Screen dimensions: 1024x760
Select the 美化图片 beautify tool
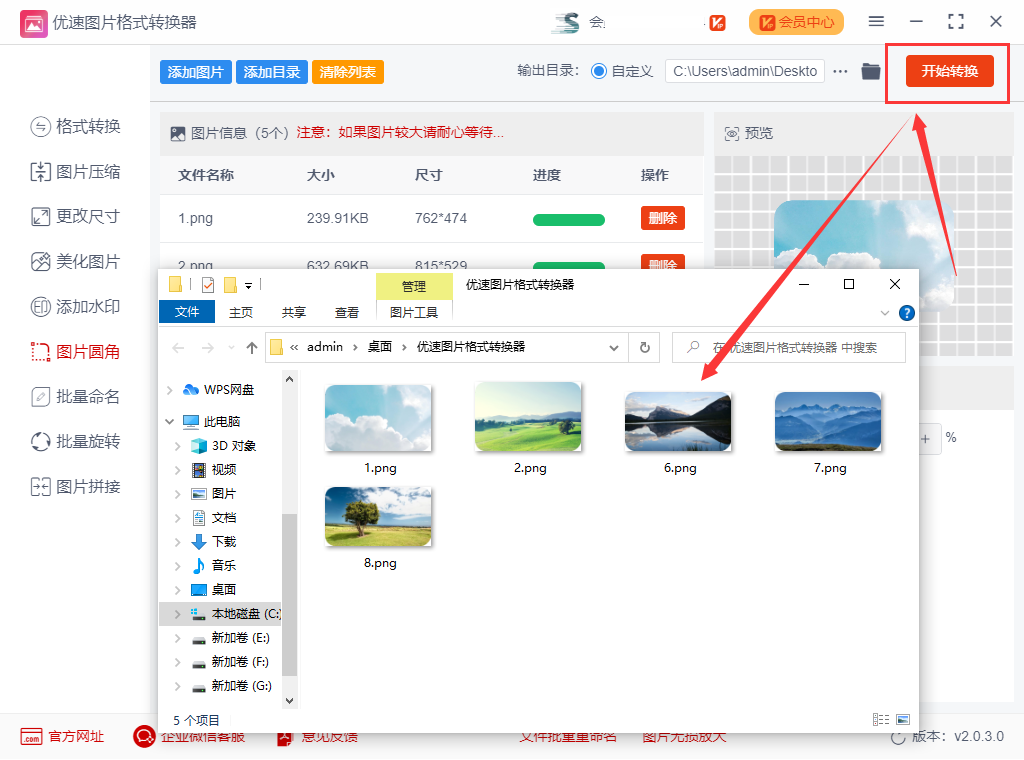pyautogui.click(x=76, y=262)
